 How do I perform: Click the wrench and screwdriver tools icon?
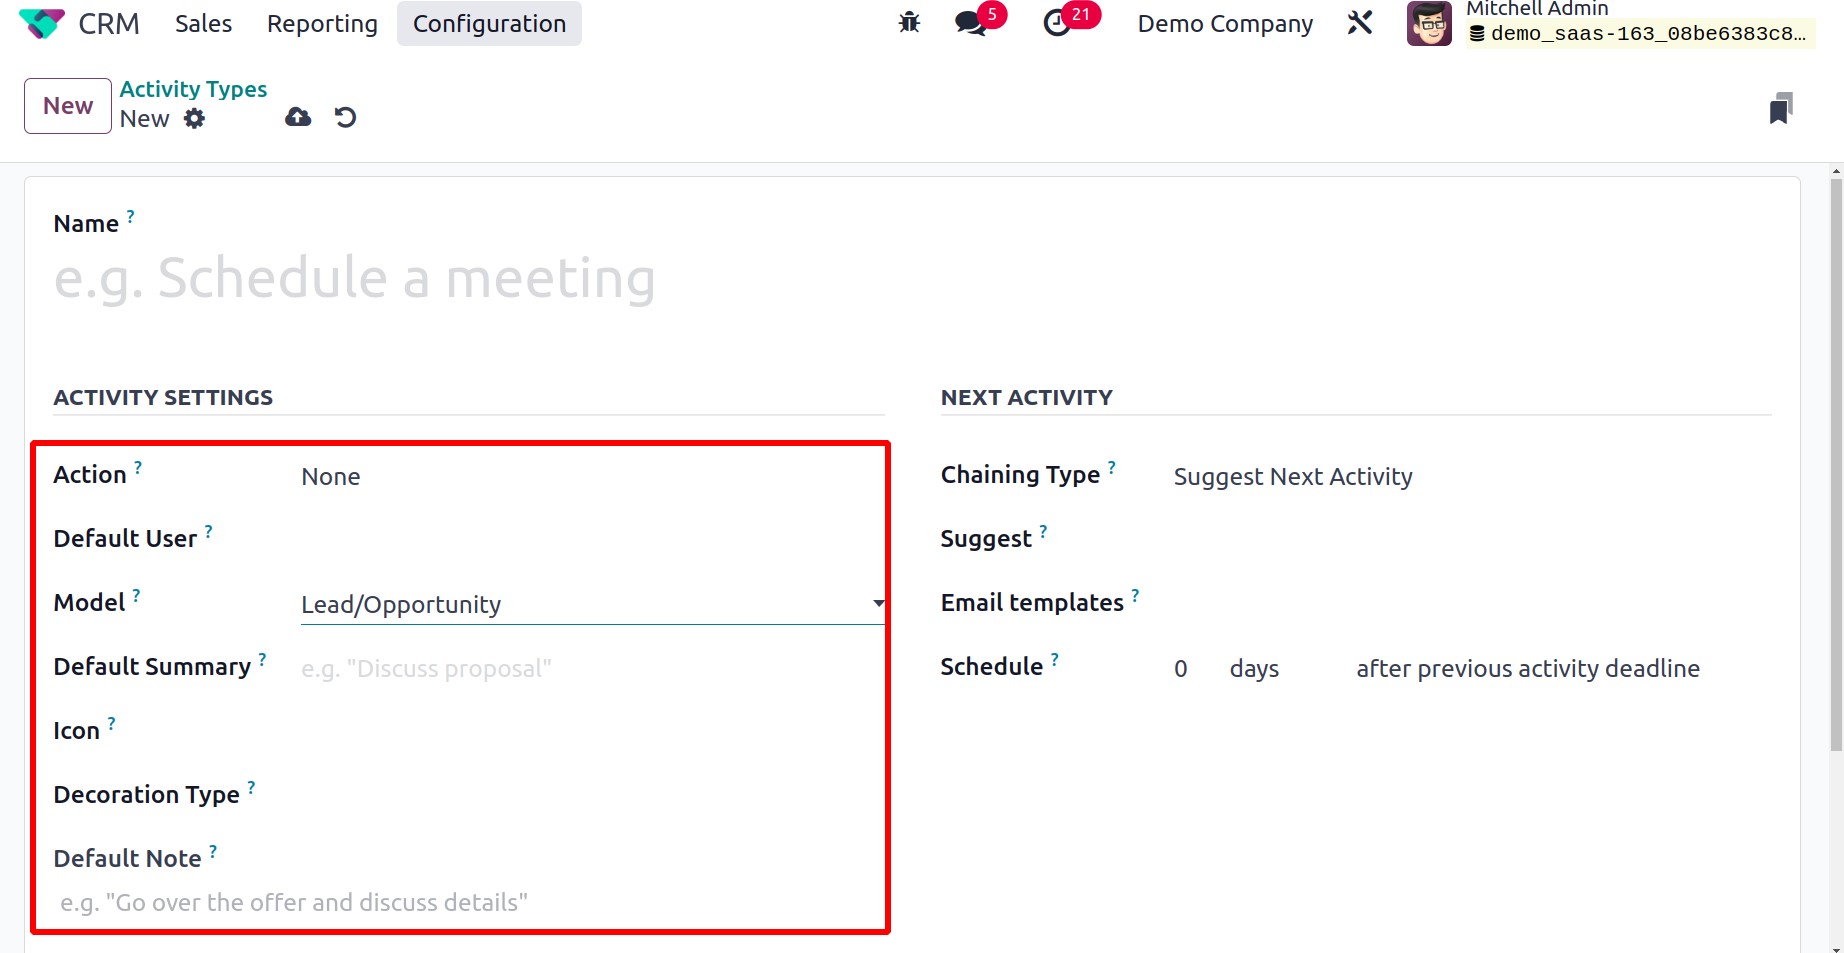point(1359,22)
